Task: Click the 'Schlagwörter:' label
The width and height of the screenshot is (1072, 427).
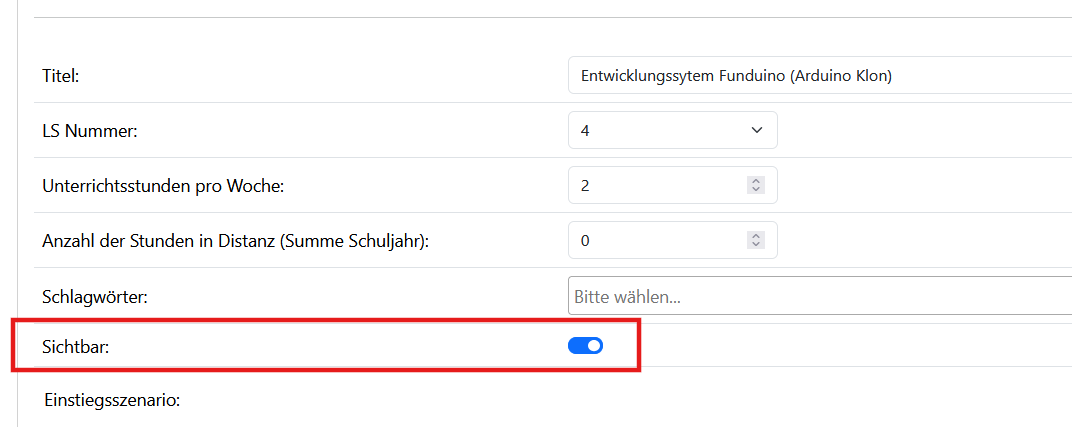Action: pos(94,297)
